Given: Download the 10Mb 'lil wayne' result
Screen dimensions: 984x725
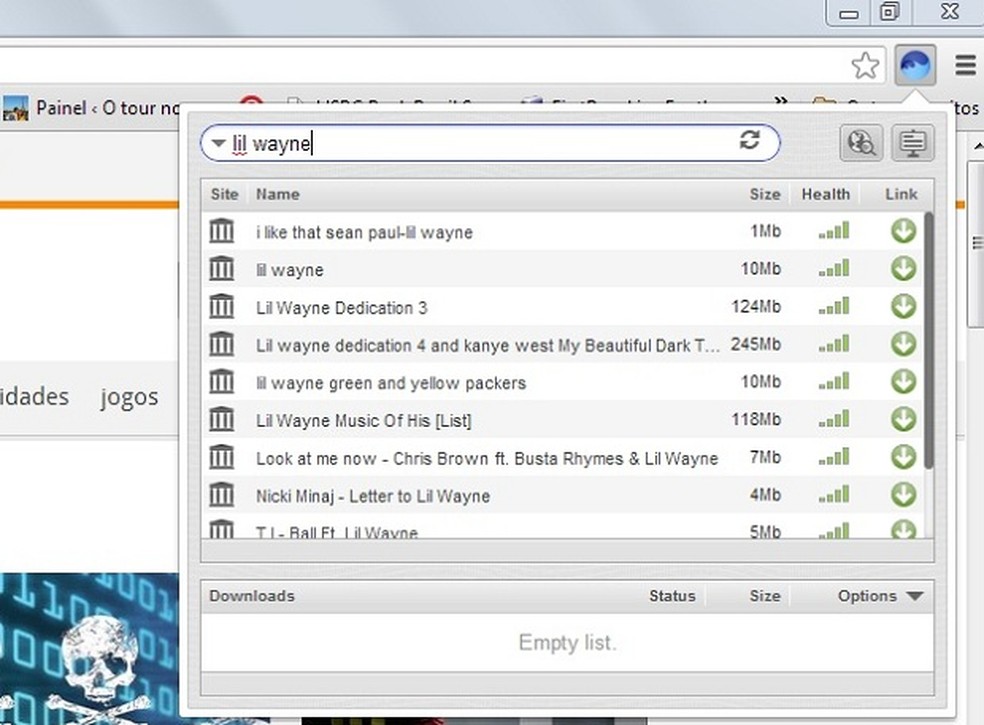Looking at the screenshot, I should (x=904, y=269).
